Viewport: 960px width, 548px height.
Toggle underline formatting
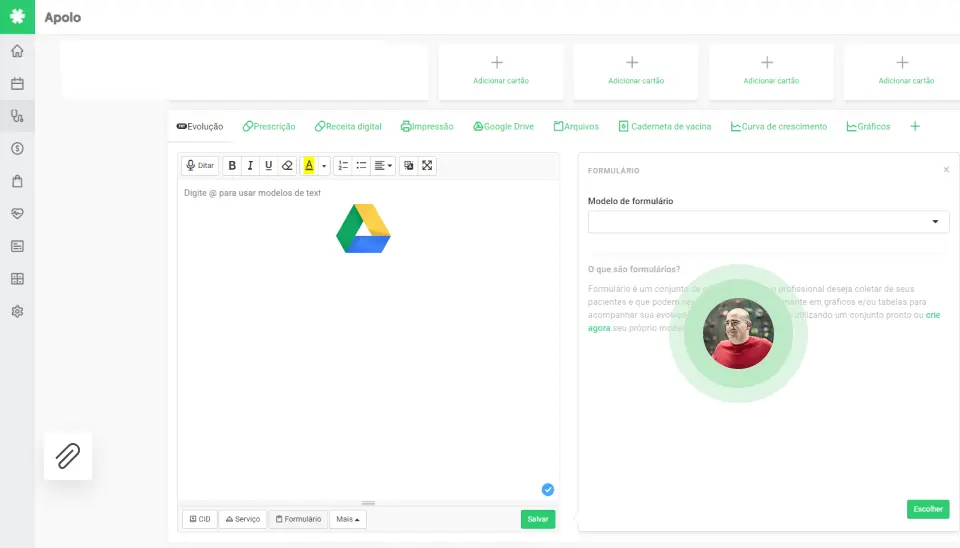pos(268,165)
